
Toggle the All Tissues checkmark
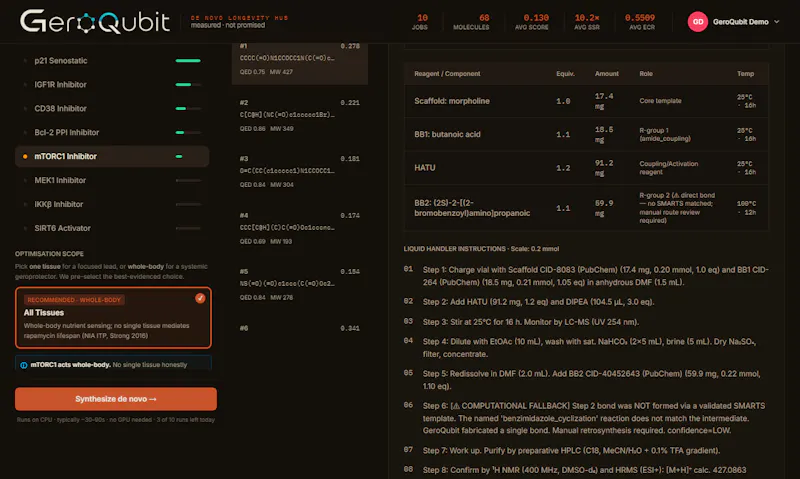click(x=200, y=298)
